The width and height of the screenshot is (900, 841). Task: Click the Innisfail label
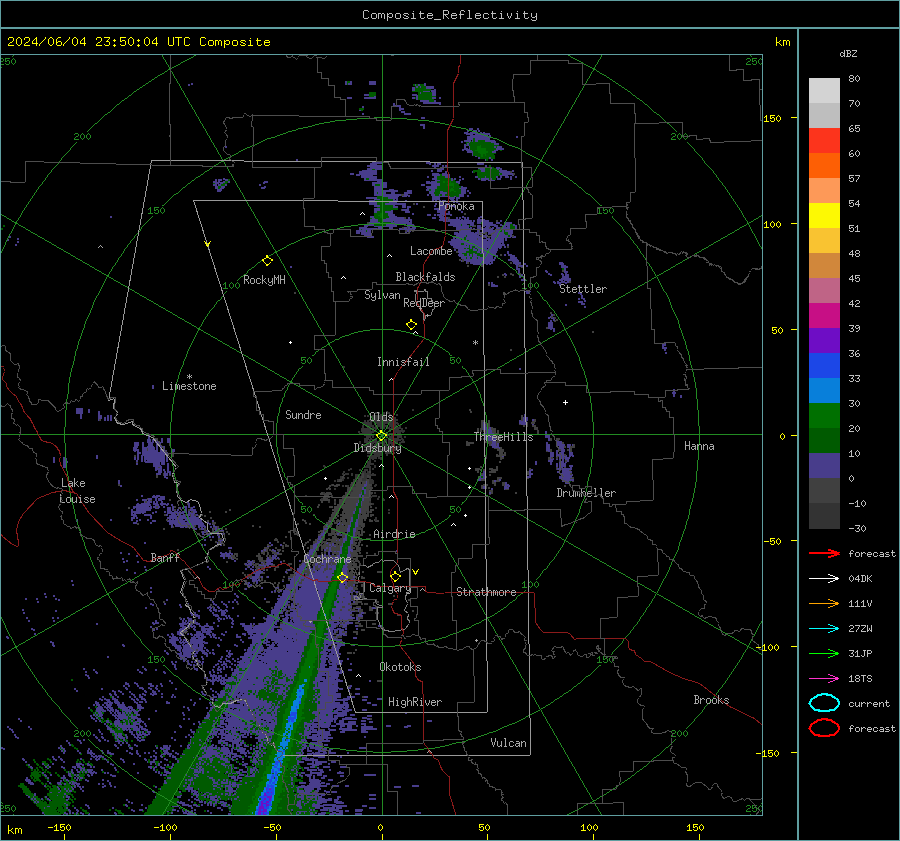(x=403, y=362)
